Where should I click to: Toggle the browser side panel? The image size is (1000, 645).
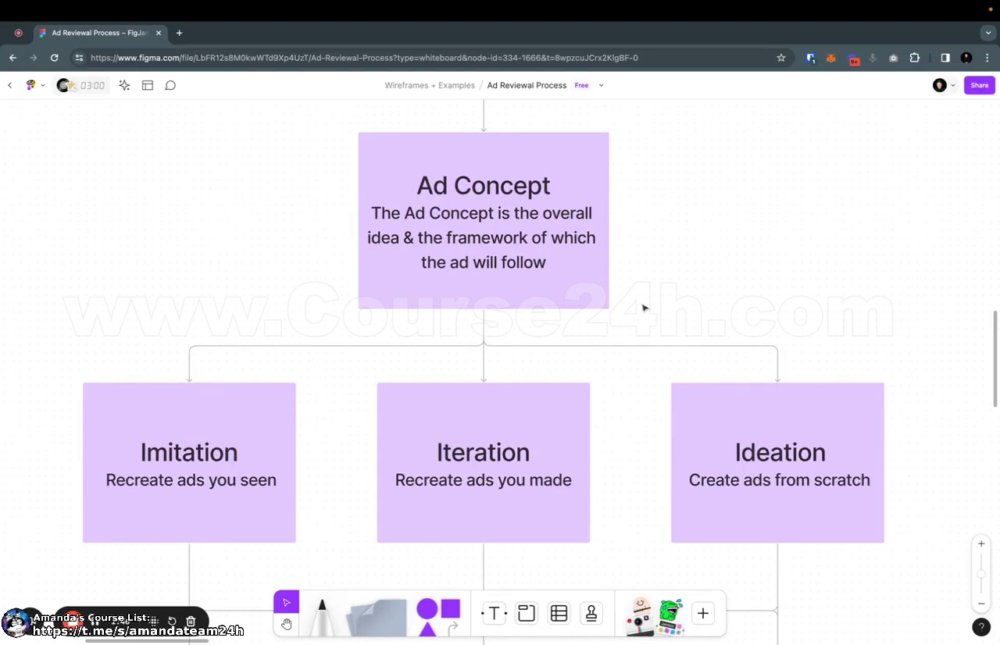click(945, 58)
